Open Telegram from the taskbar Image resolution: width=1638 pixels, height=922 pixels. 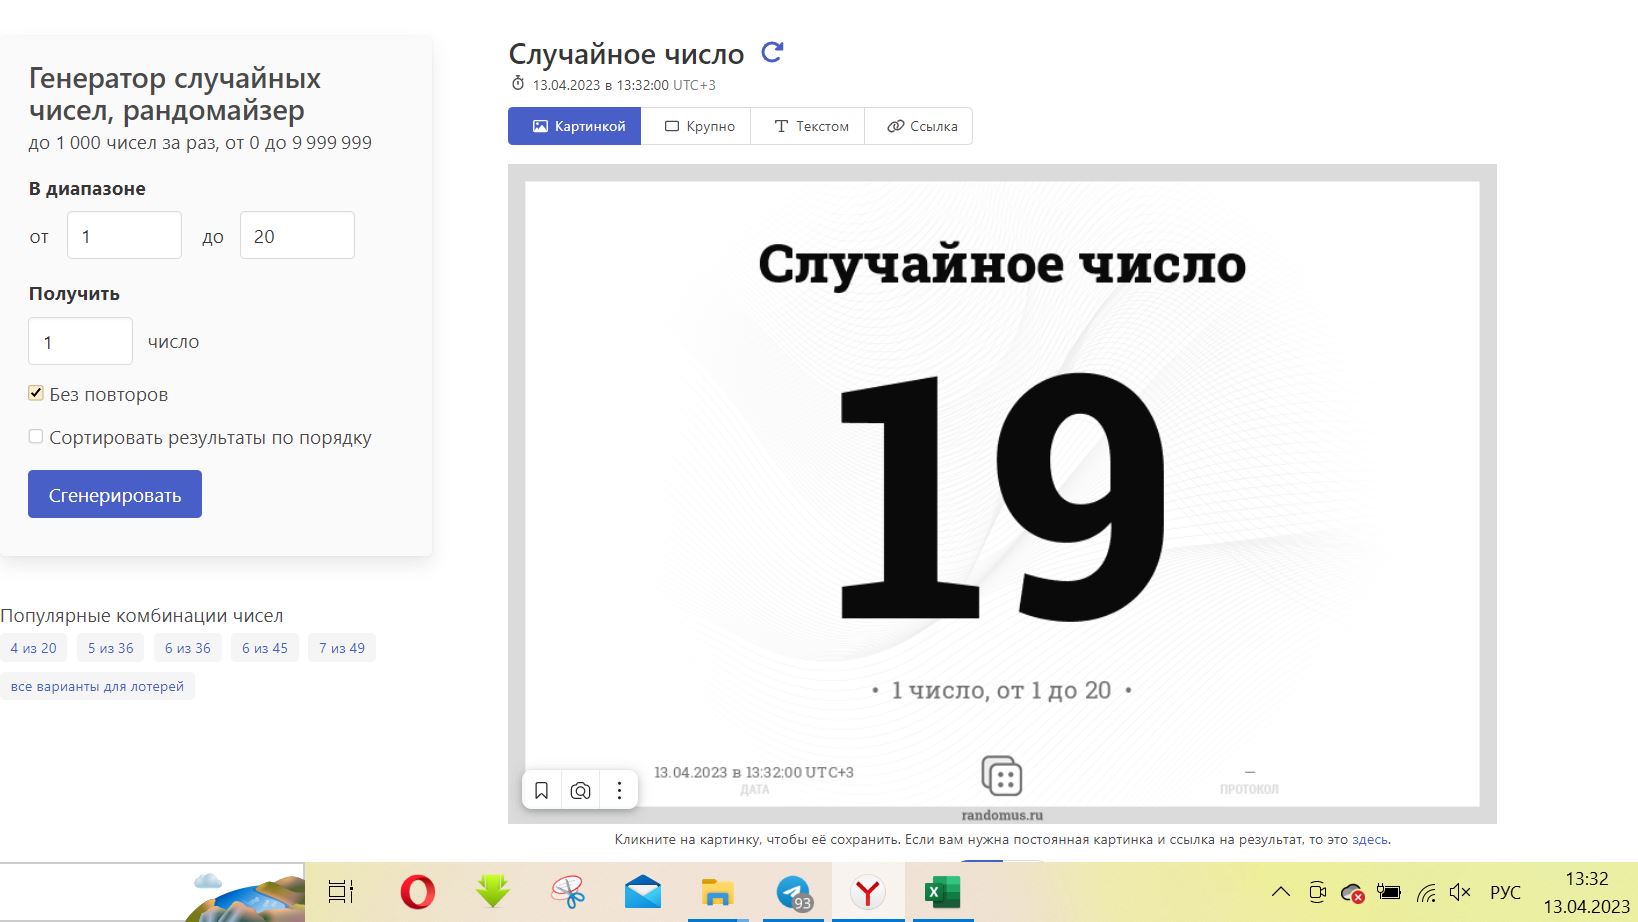click(x=794, y=892)
